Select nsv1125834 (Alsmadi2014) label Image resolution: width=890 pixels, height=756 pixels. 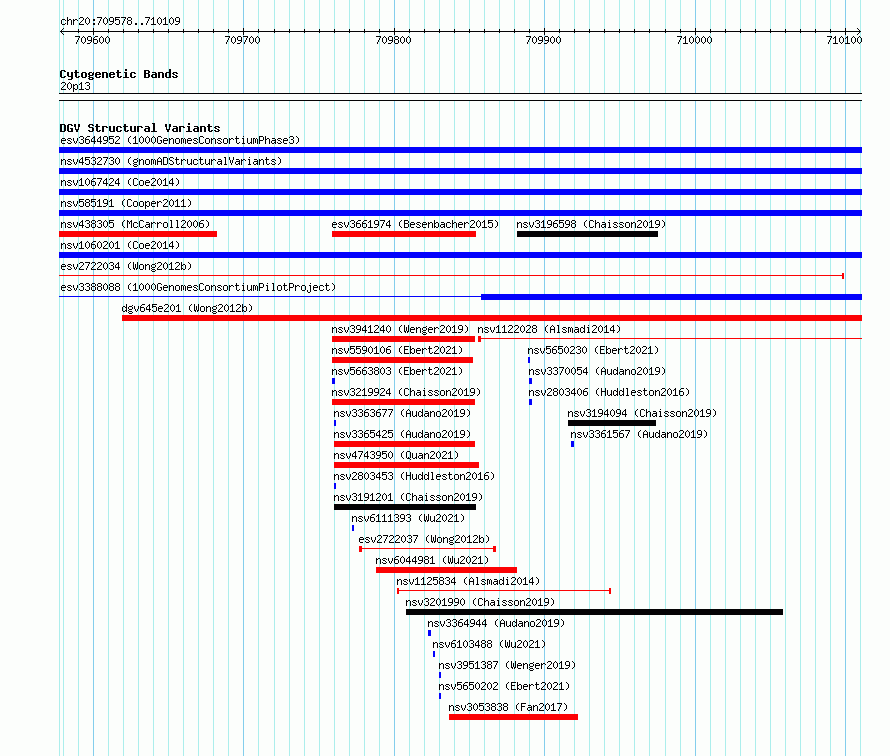[468, 581]
